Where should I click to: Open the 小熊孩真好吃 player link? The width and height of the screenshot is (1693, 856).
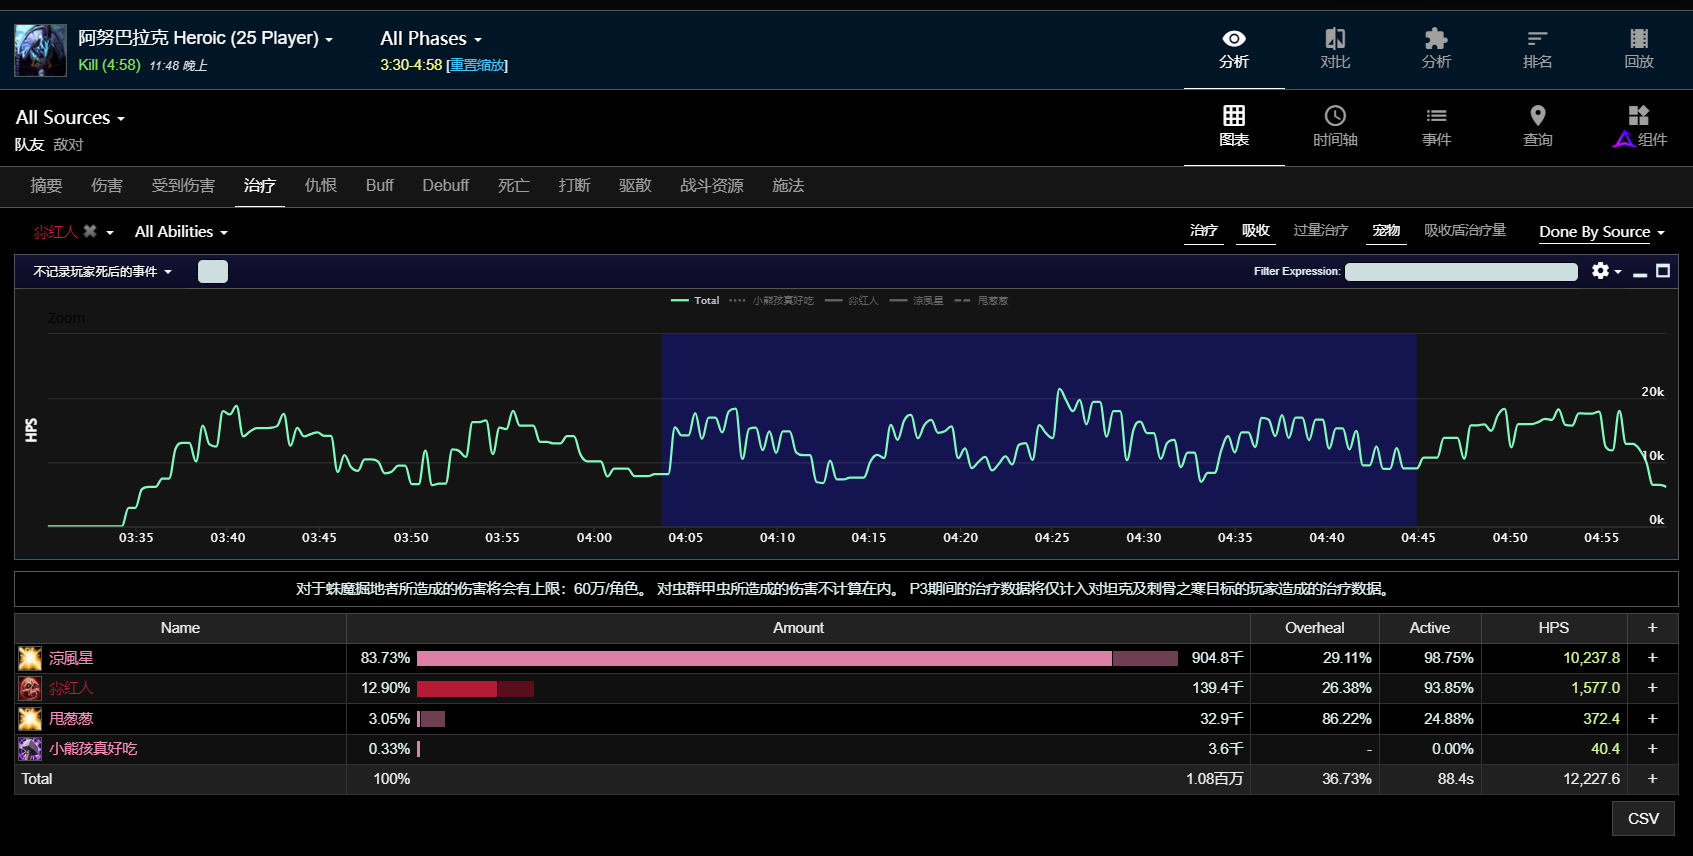(x=93, y=748)
